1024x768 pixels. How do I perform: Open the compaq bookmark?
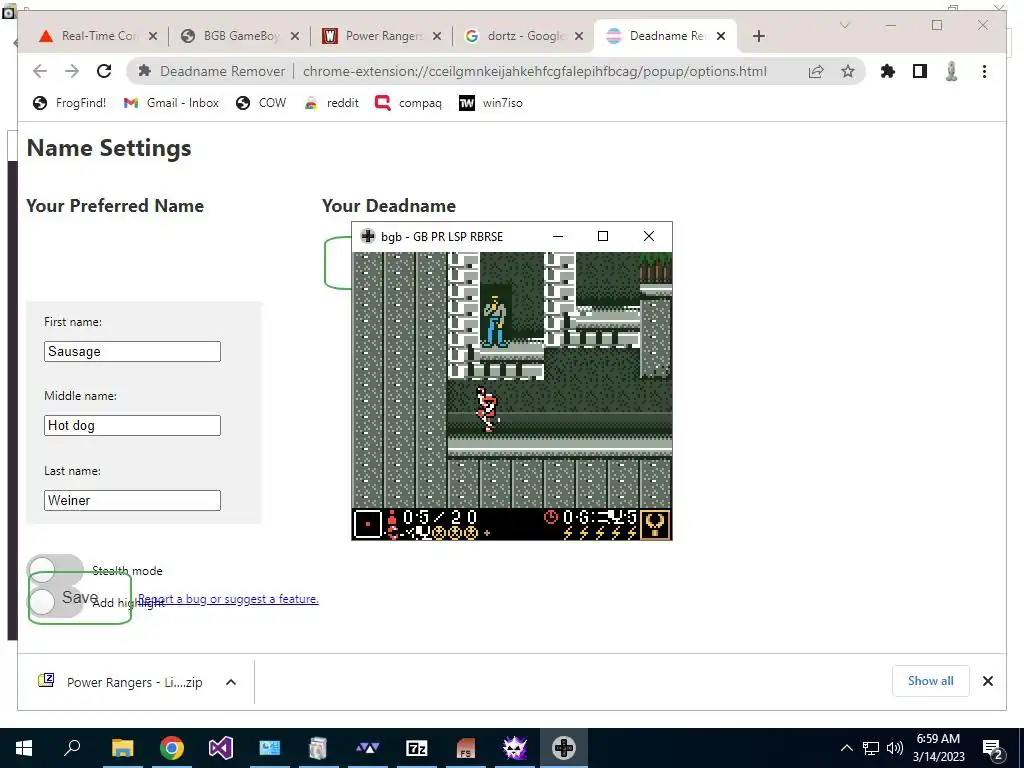(x=409, y=103)
